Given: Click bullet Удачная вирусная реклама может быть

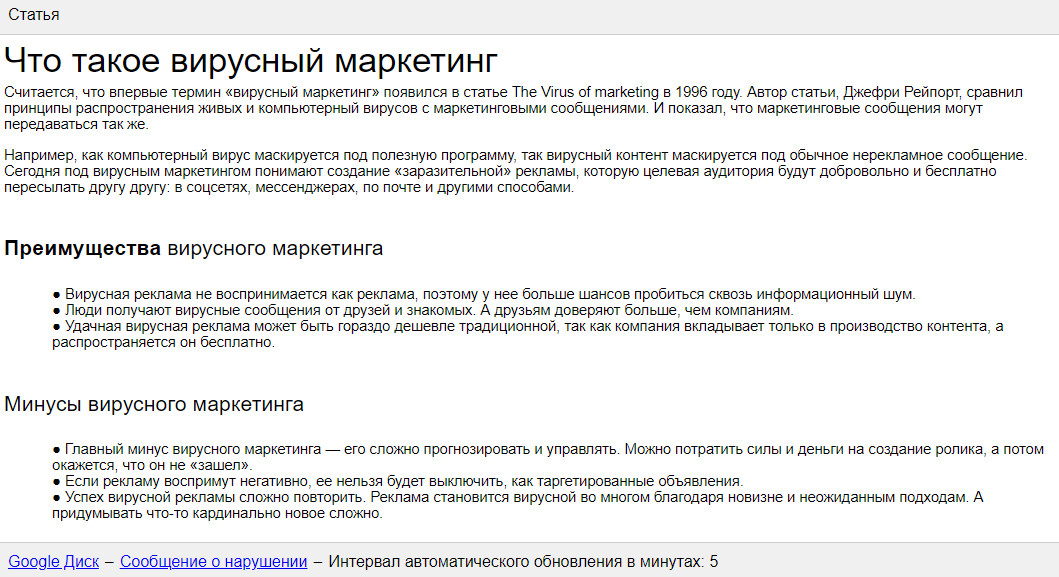Looking at the screenshot, I should pos(527,334).
